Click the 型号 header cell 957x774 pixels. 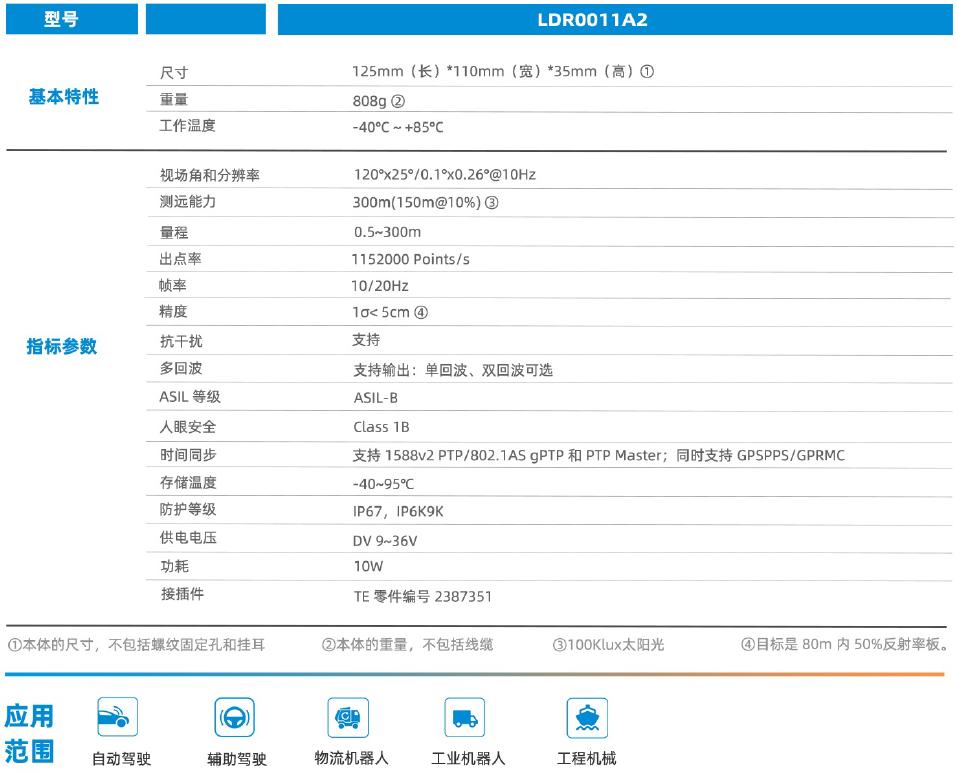62,20
